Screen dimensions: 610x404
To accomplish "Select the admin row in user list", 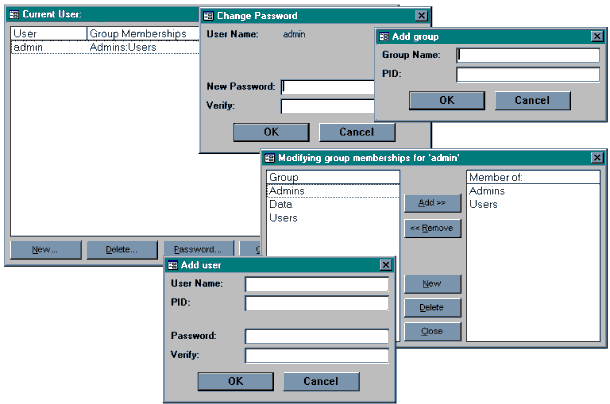I will (x=105, y=47).
